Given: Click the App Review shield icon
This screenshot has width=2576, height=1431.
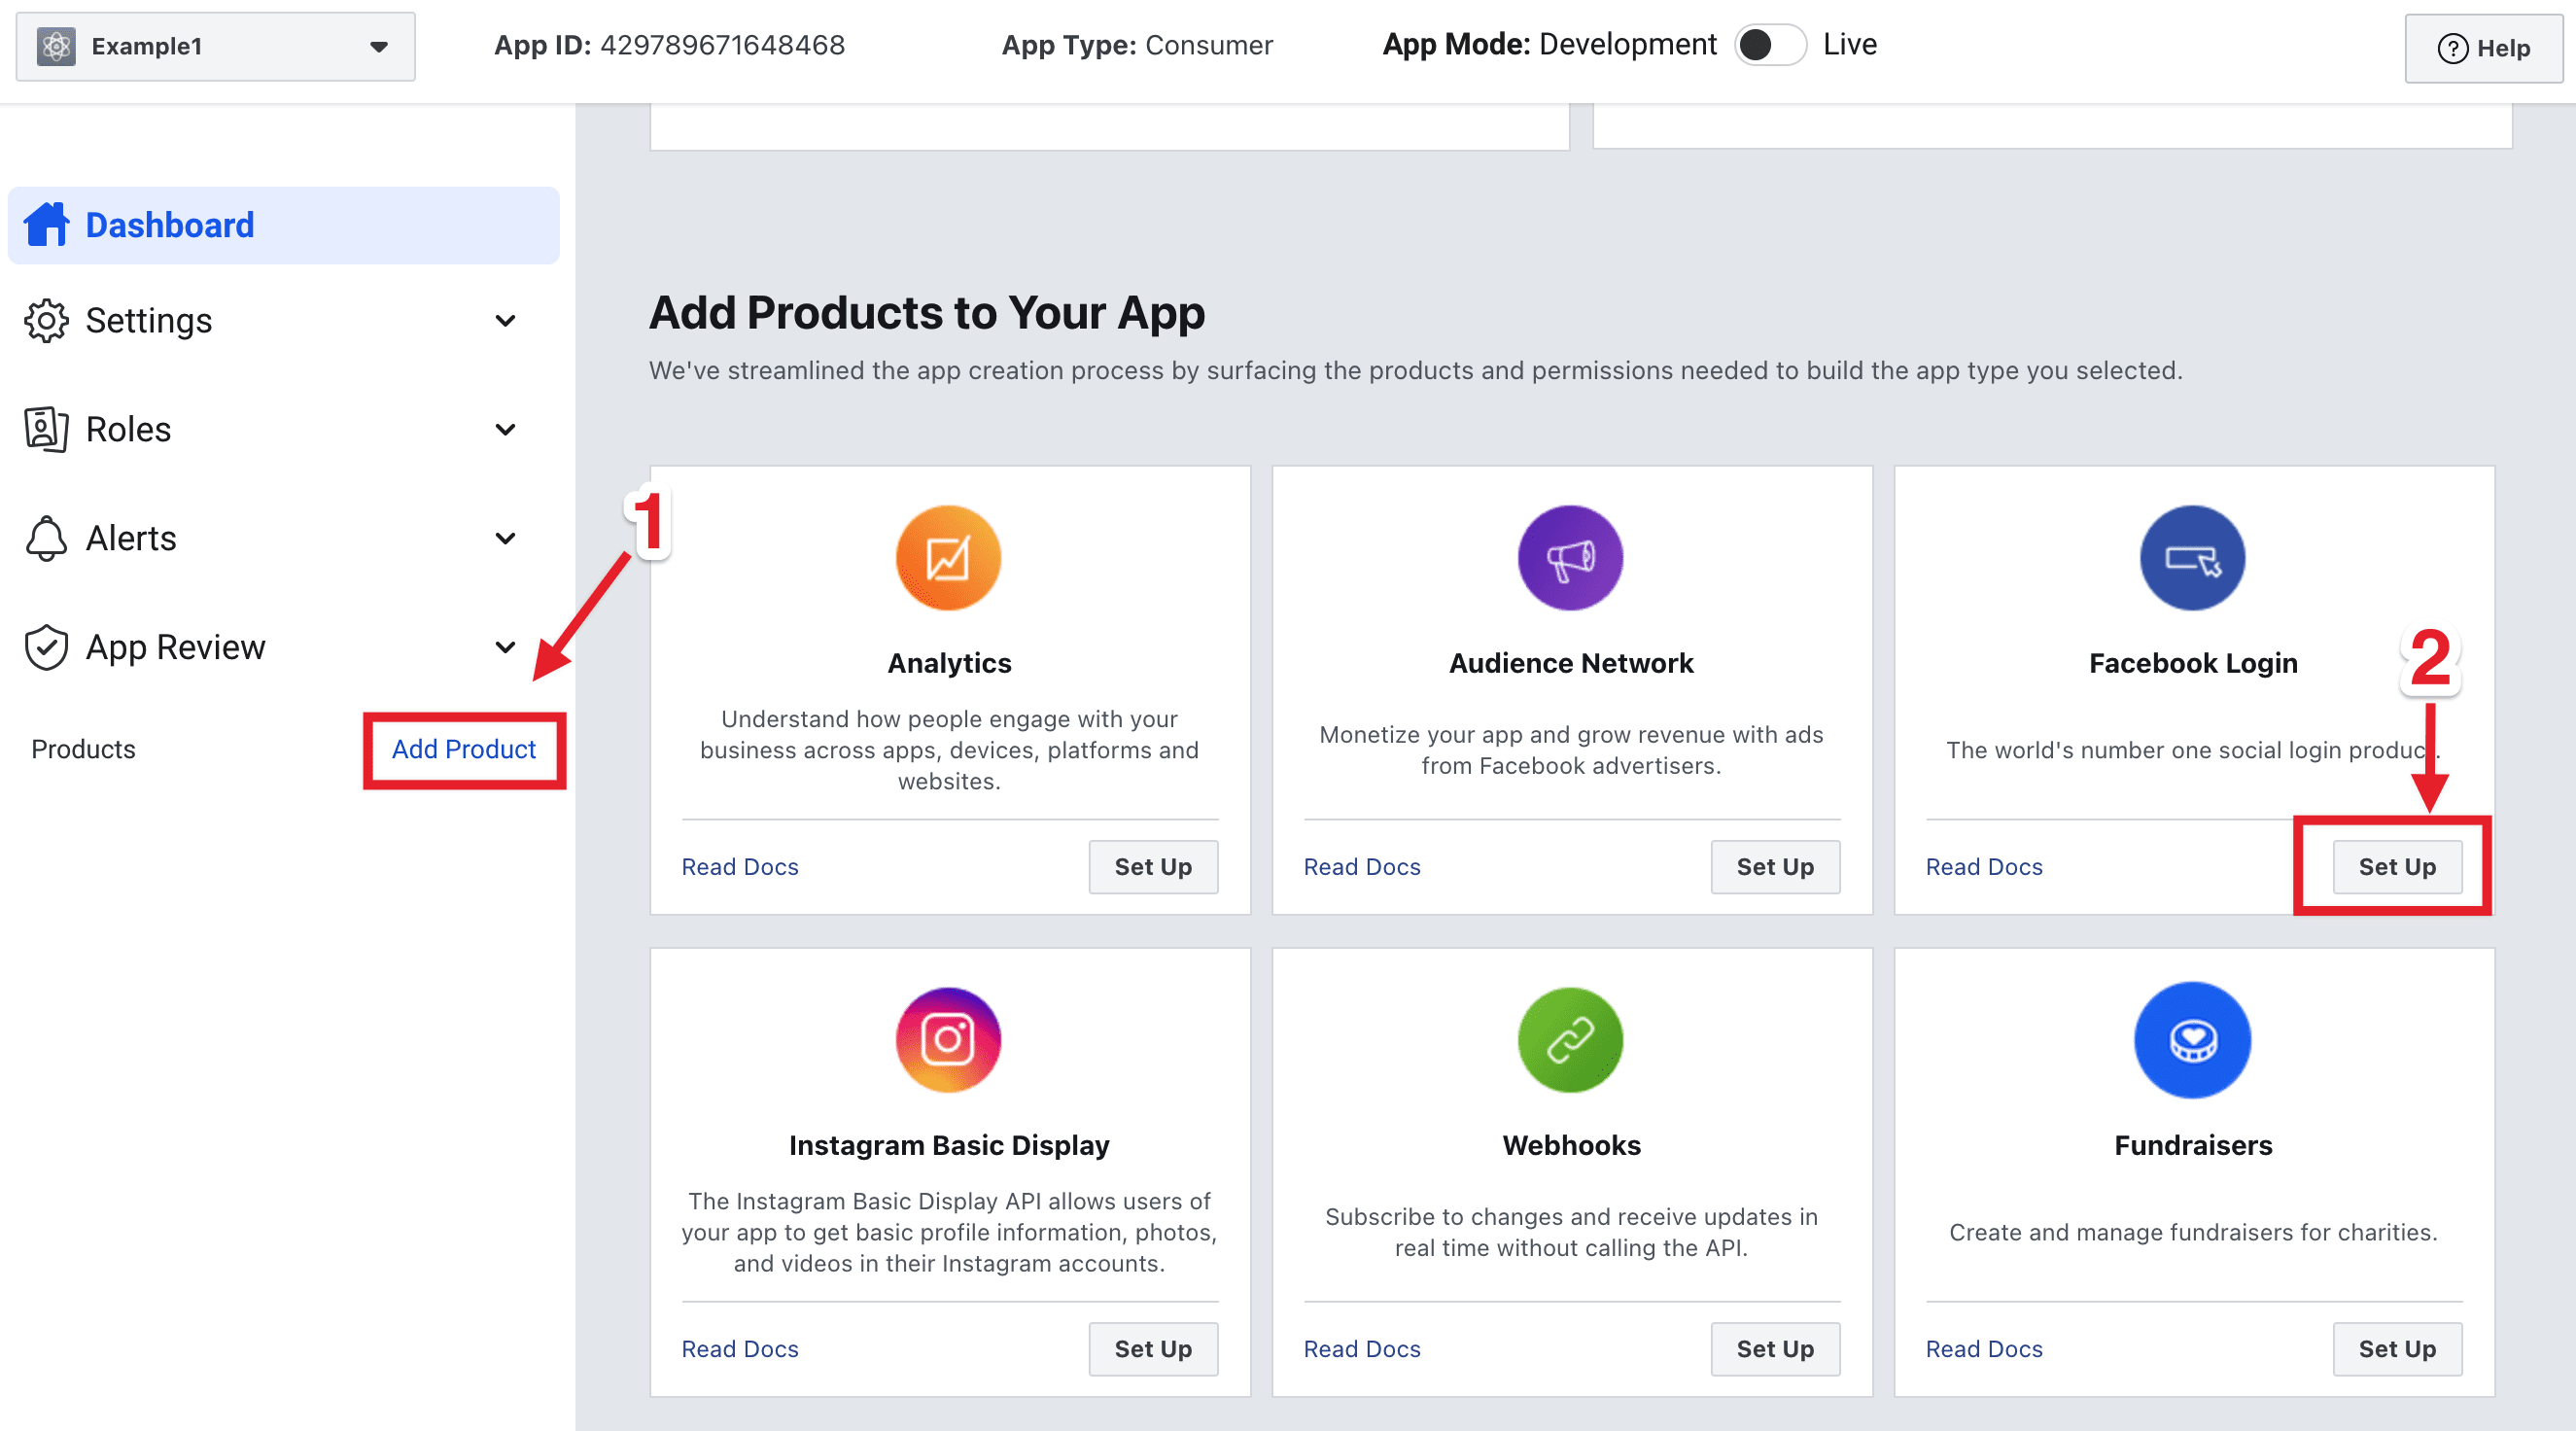Looking at the screenshot, I should pyautogui.click(x=46, y=647).
